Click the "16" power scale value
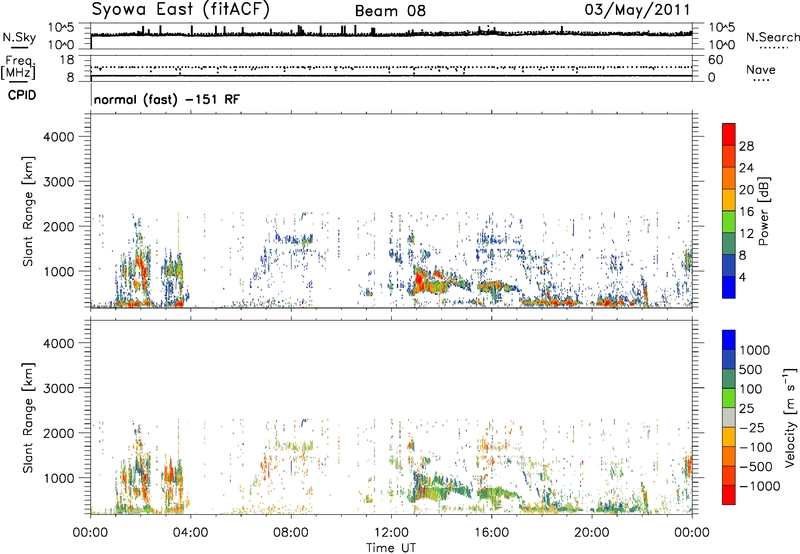This screenshot has height=554, width=800. pos(746,212)
